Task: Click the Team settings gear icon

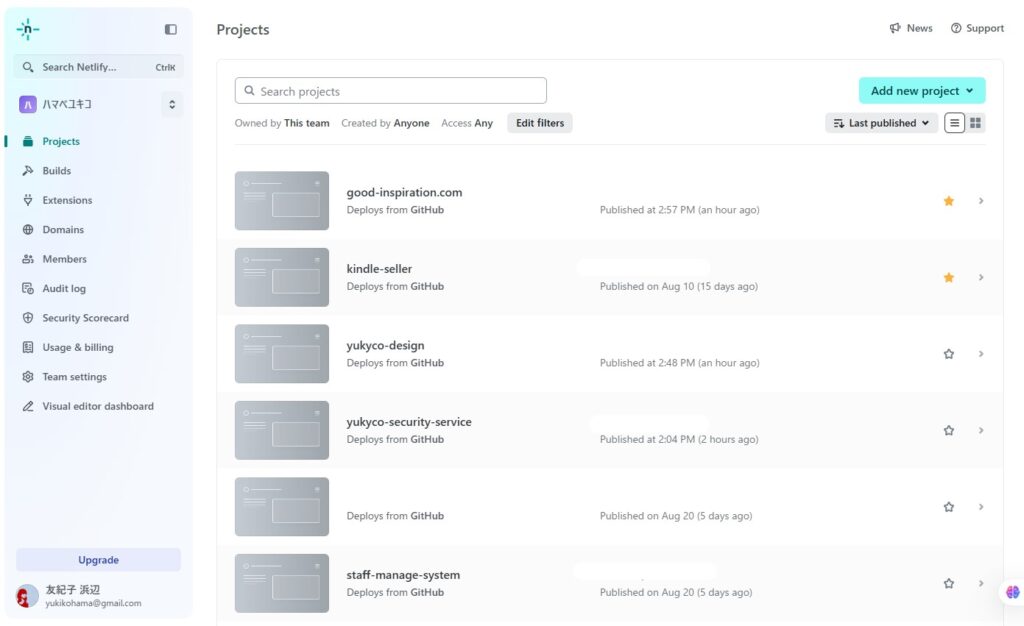Action: click(27, 377)
